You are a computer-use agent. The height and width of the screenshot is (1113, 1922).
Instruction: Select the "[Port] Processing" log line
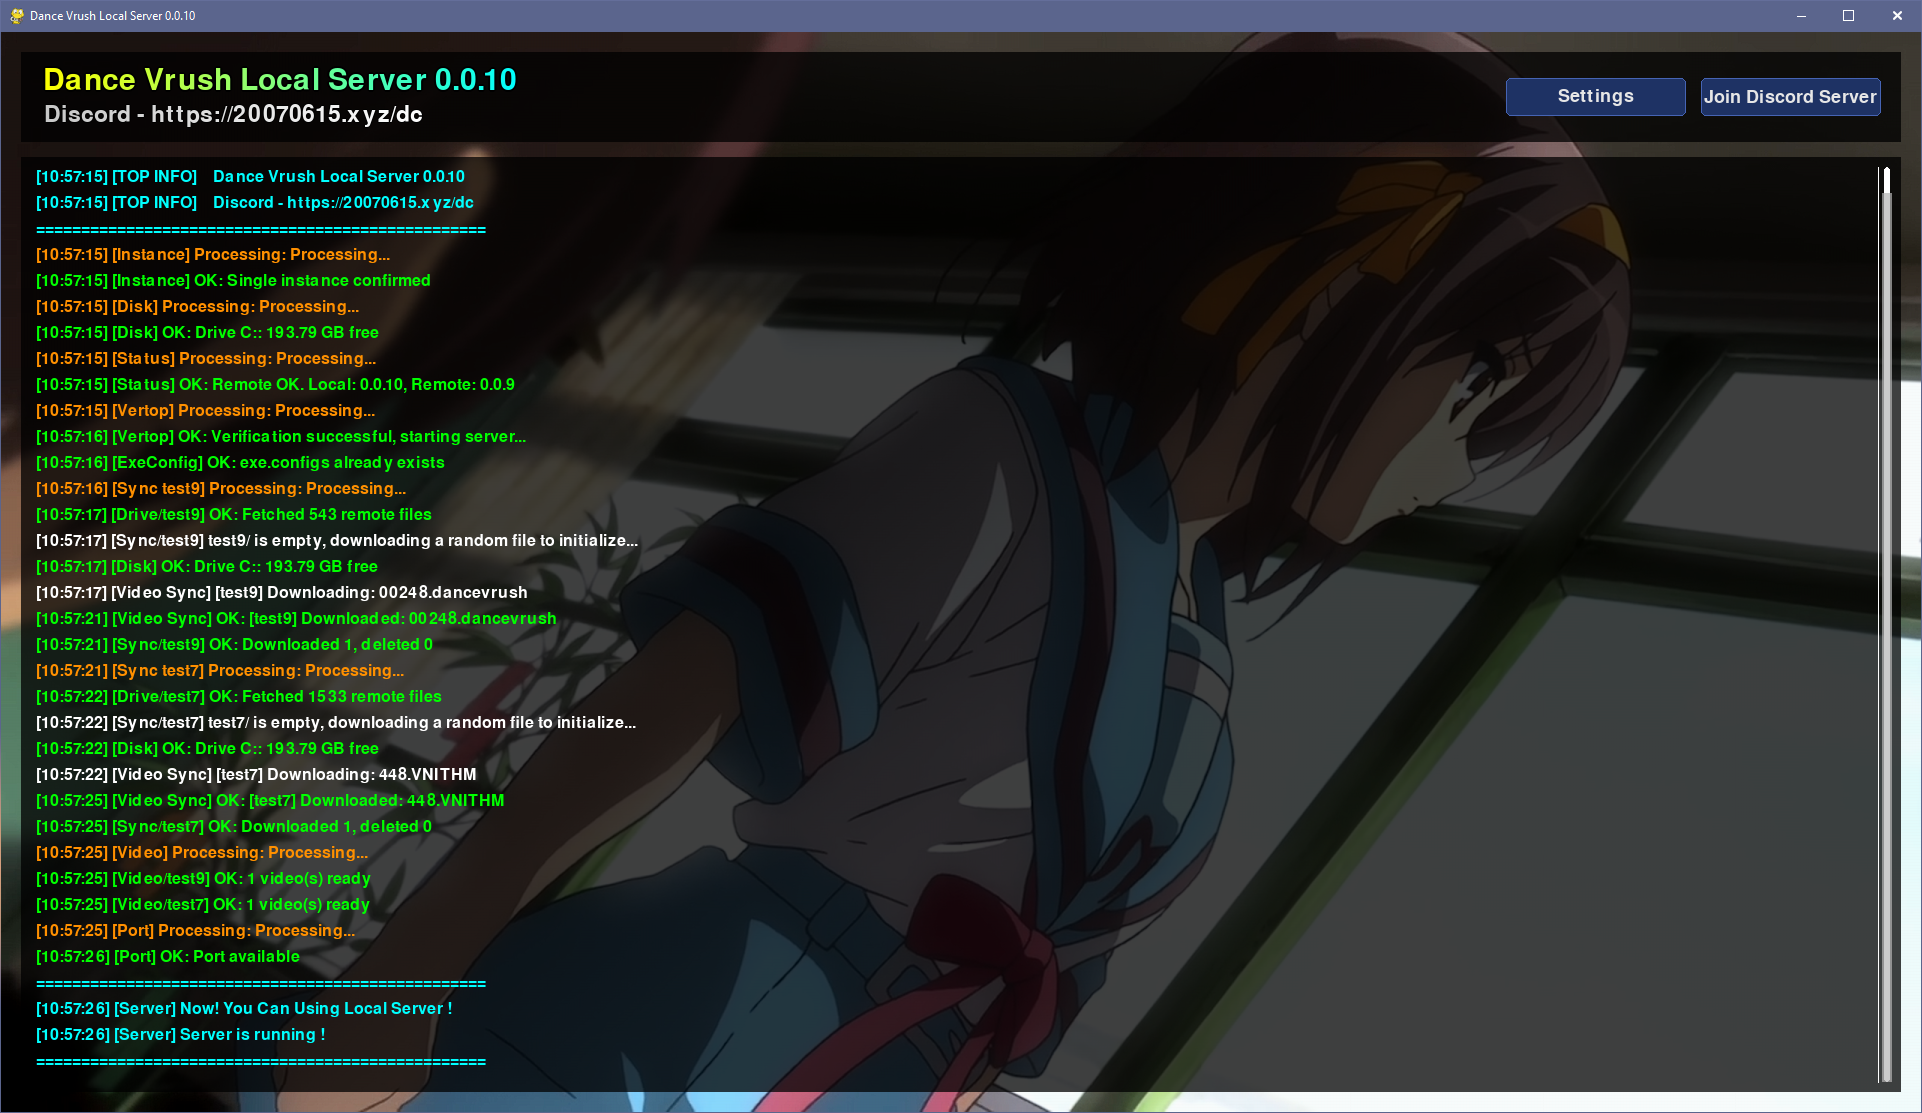click(195, 931)
